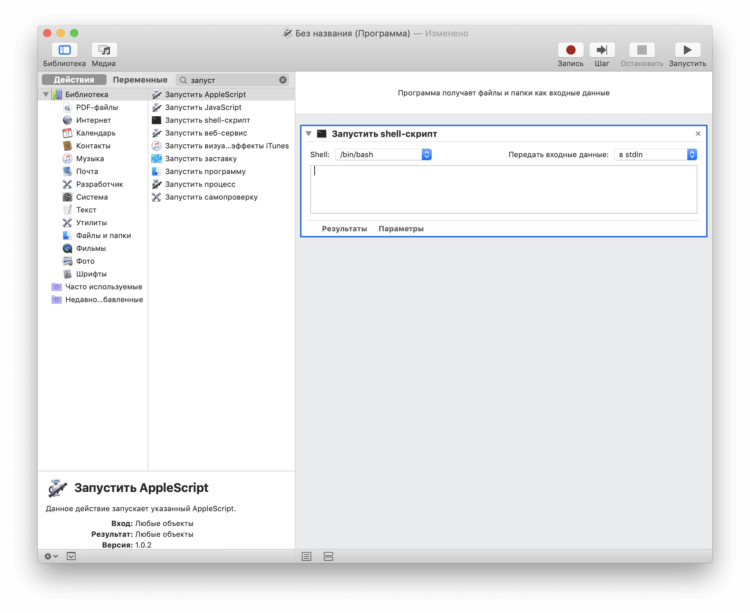The width and height of the screenshot is (750, 613).
Task: Select Утилиты category
Action: pyautogui.click(x=91, y=223)
